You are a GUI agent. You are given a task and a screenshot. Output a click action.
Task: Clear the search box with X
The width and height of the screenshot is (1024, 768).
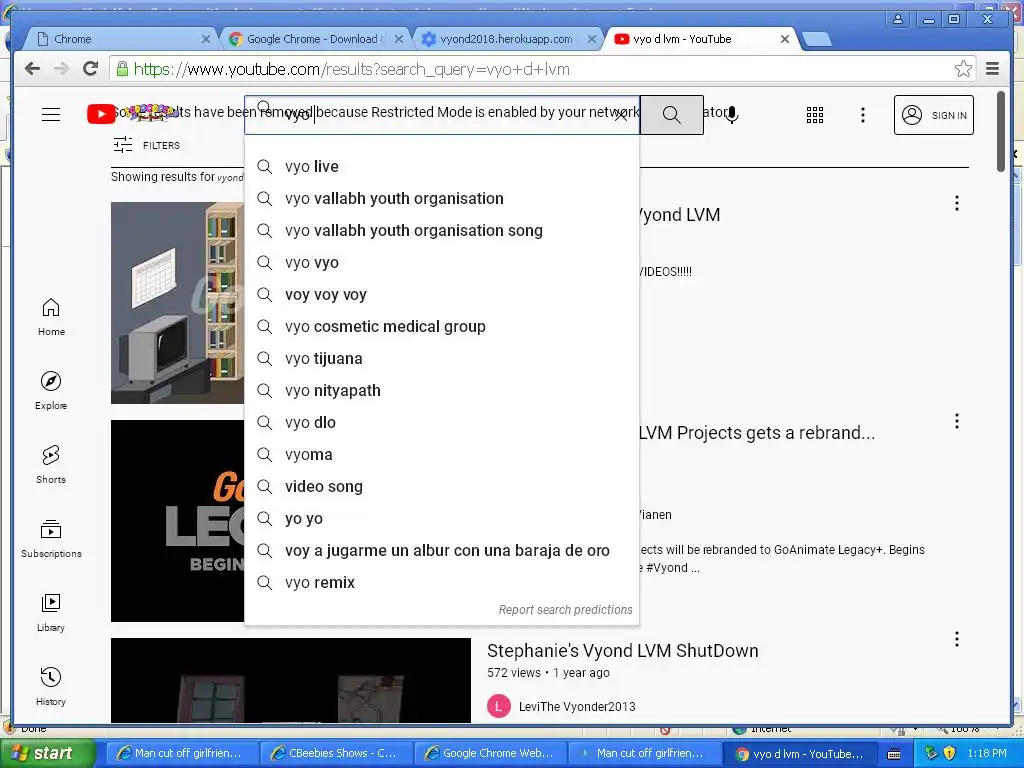point(620,115)
